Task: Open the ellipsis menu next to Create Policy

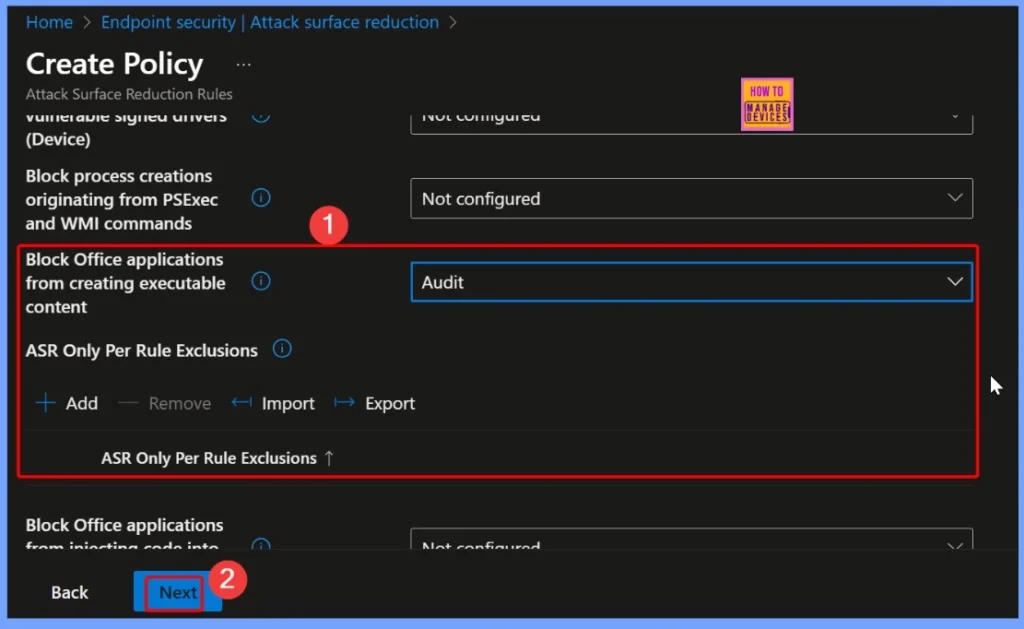Action: point(241,63)
